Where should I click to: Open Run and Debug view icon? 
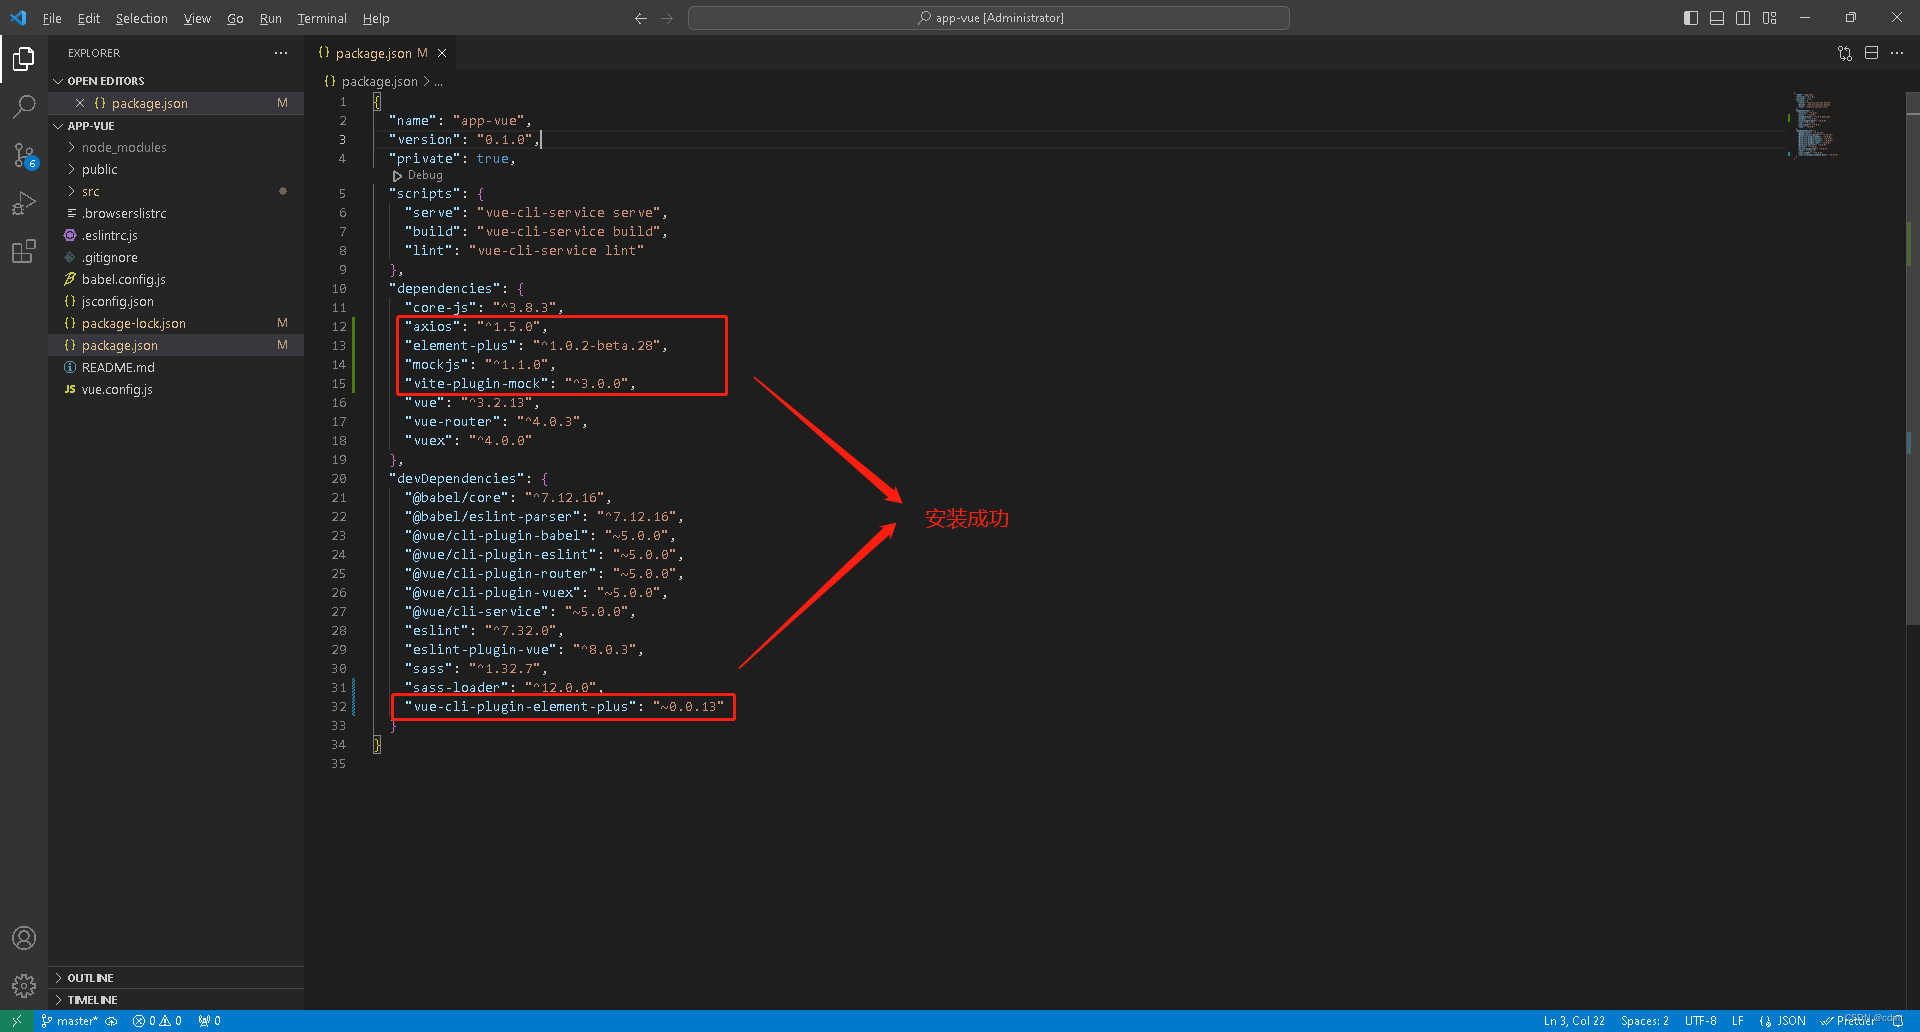point(24,203)
